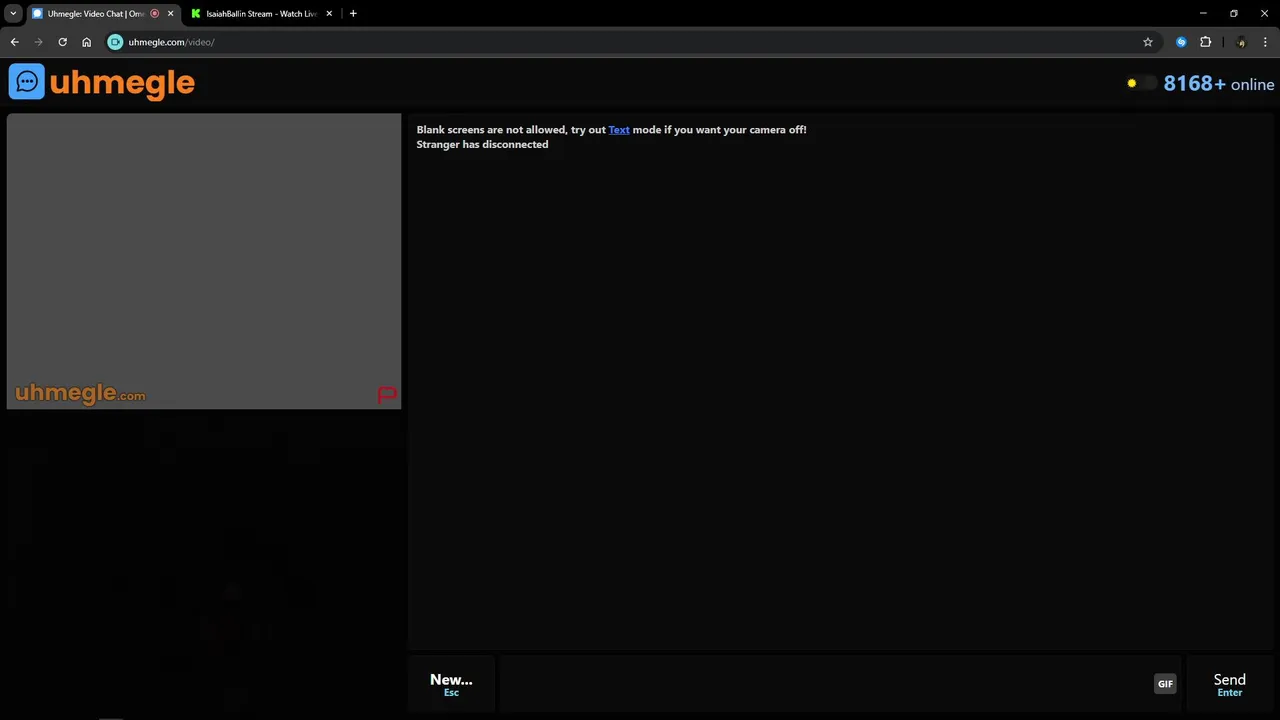Click the uhmegle.com watermark on the video
The height and width of the screenshot is (720, 1280).
[x=80, y=393]
